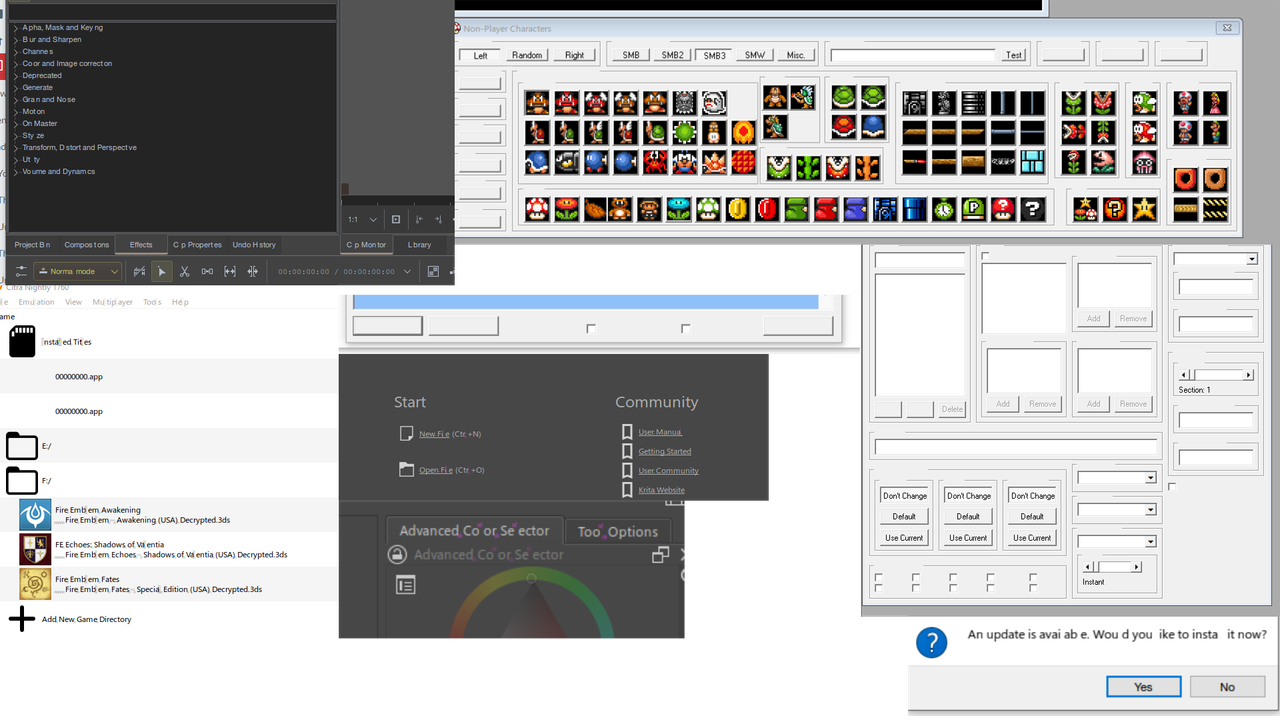Choose the Ice Flower item icon

(680, 209)
